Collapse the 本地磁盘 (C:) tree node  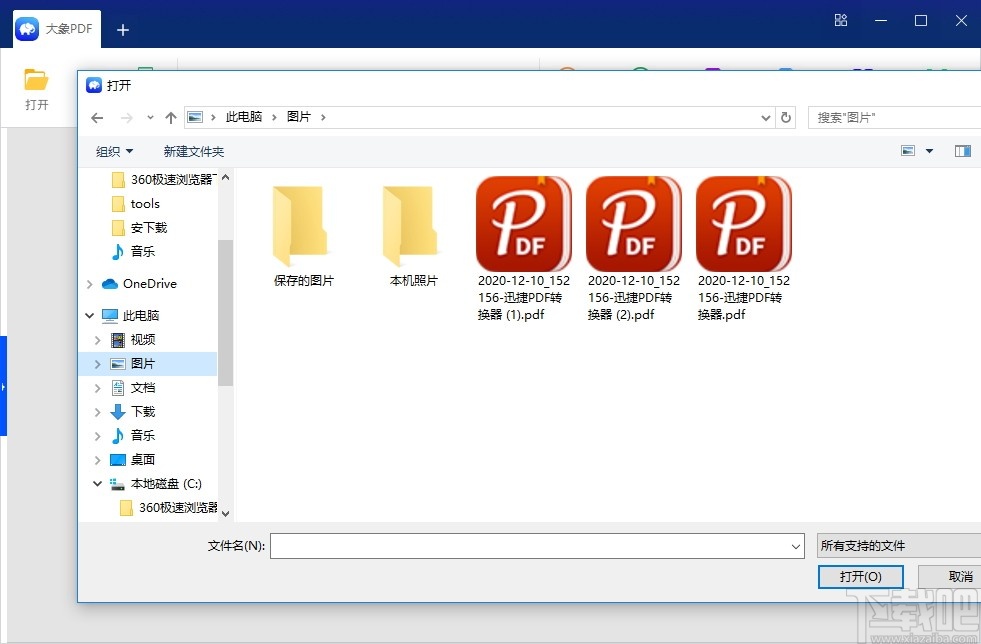[97, 483]
